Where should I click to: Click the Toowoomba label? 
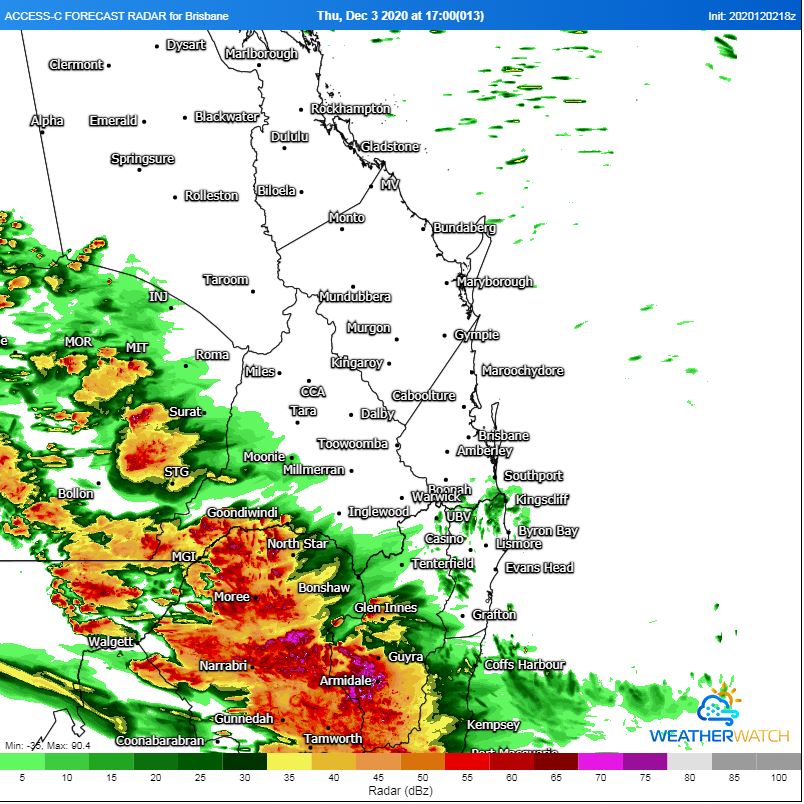click(x=353, y=444)
